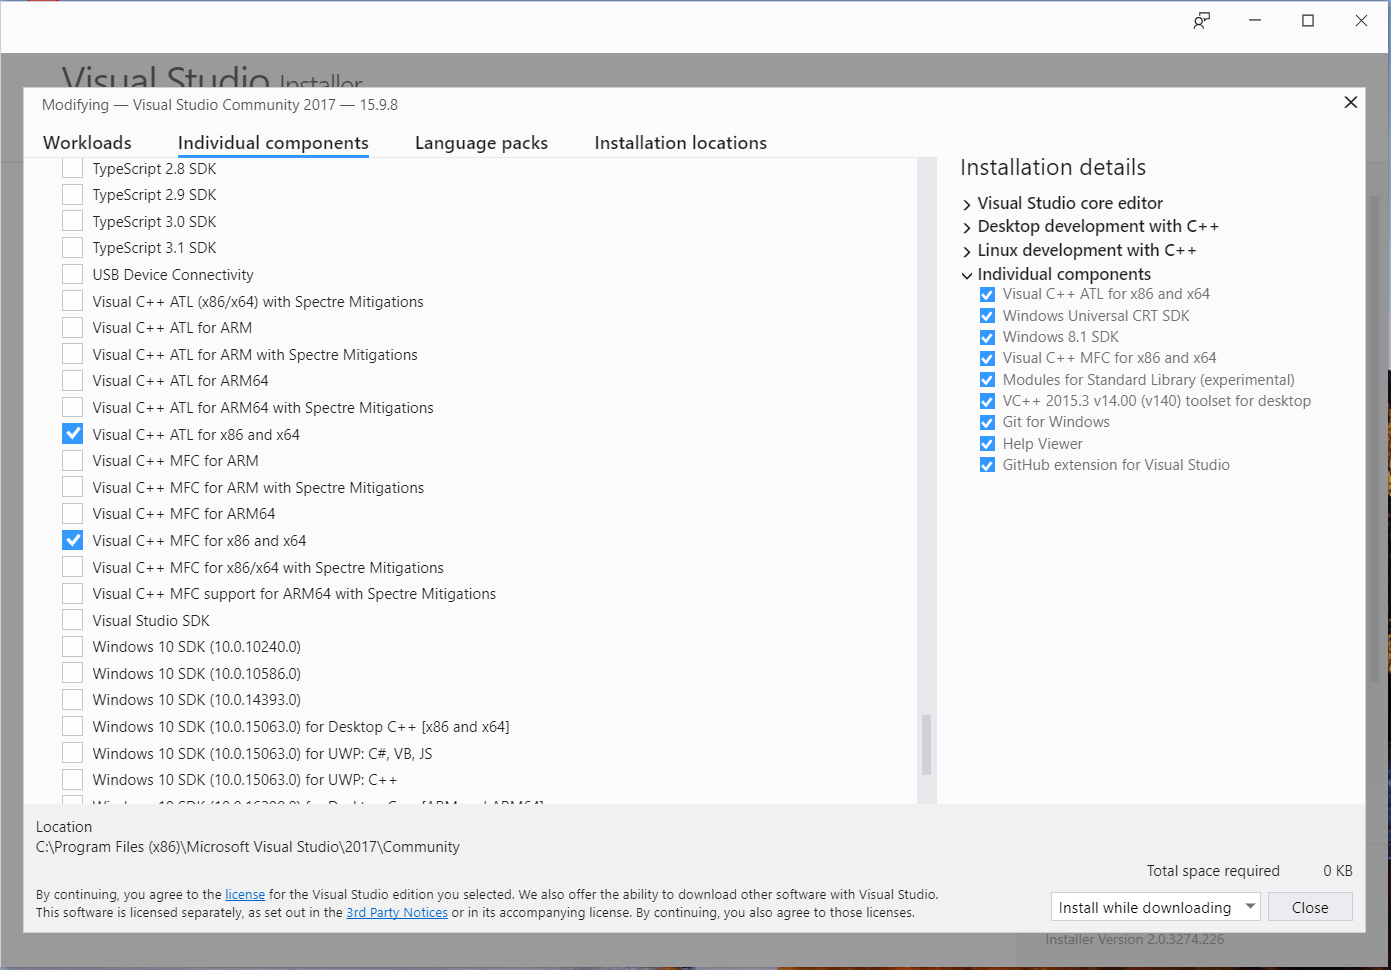Uncheck Visual C++ ATL for x86 and x64
Image resolution: width=1391 pixels, height=970 pixels.
73,434
